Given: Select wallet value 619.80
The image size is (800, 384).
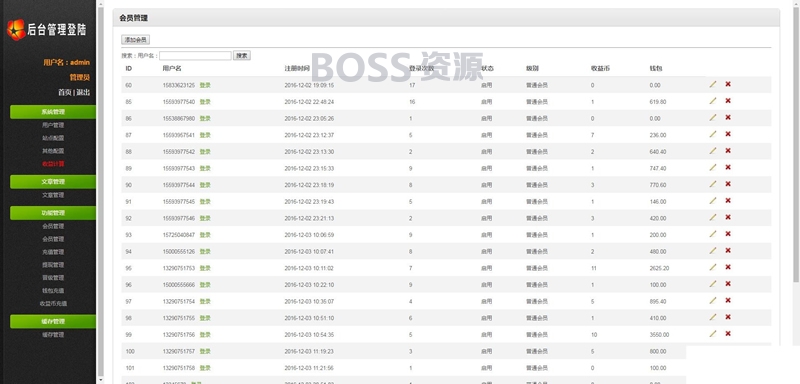Looking at the screenshot, I should tap(658, 102).
